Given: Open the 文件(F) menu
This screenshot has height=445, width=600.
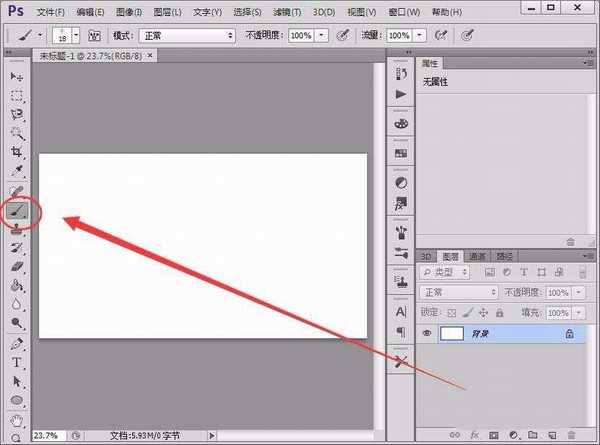Looking at the screenshot, I should pyautogui.click(x=50, y=11).
